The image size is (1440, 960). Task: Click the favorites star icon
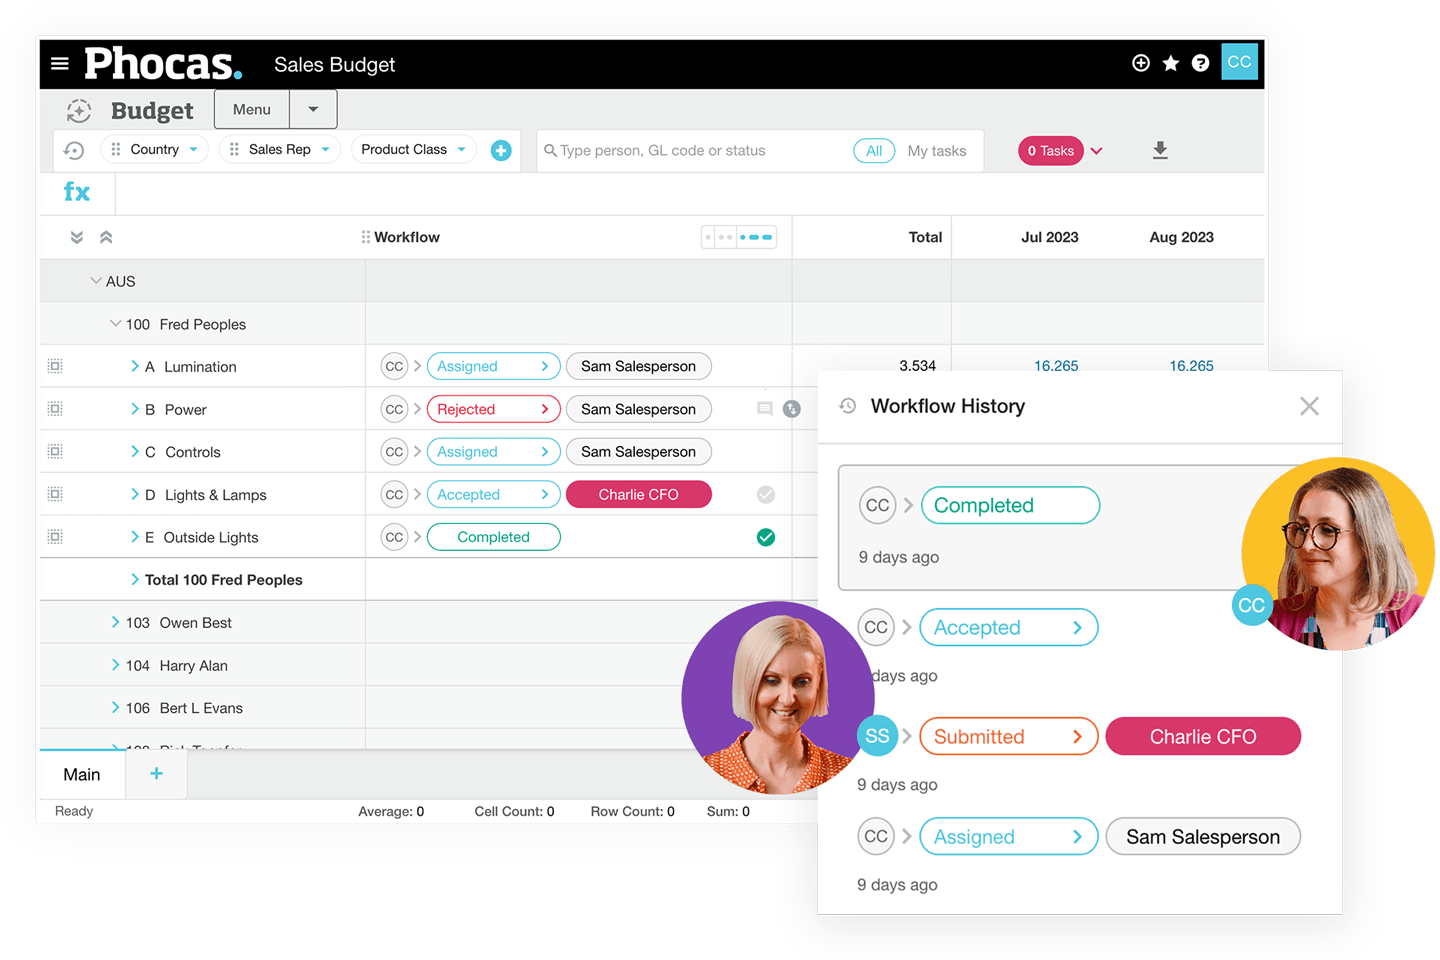tap(1170, 63)
